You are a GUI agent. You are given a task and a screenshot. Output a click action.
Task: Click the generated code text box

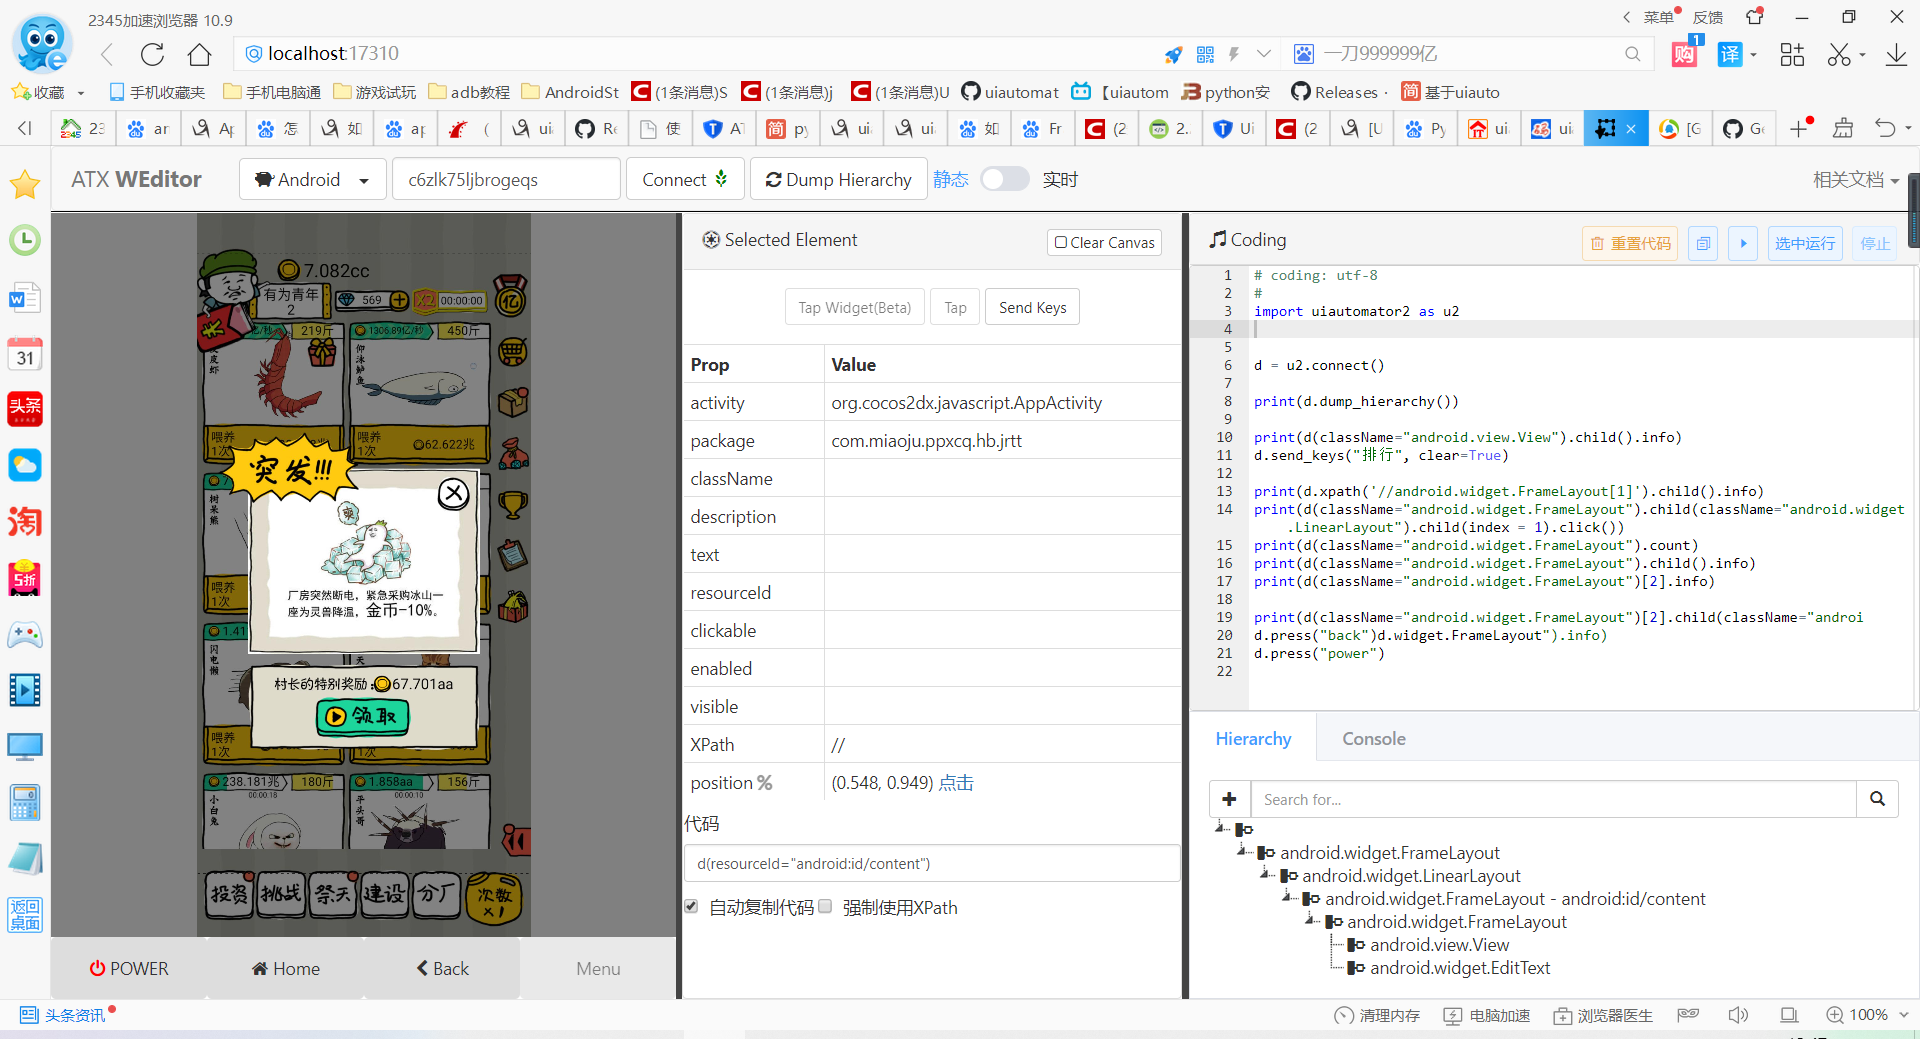[931, 863]
